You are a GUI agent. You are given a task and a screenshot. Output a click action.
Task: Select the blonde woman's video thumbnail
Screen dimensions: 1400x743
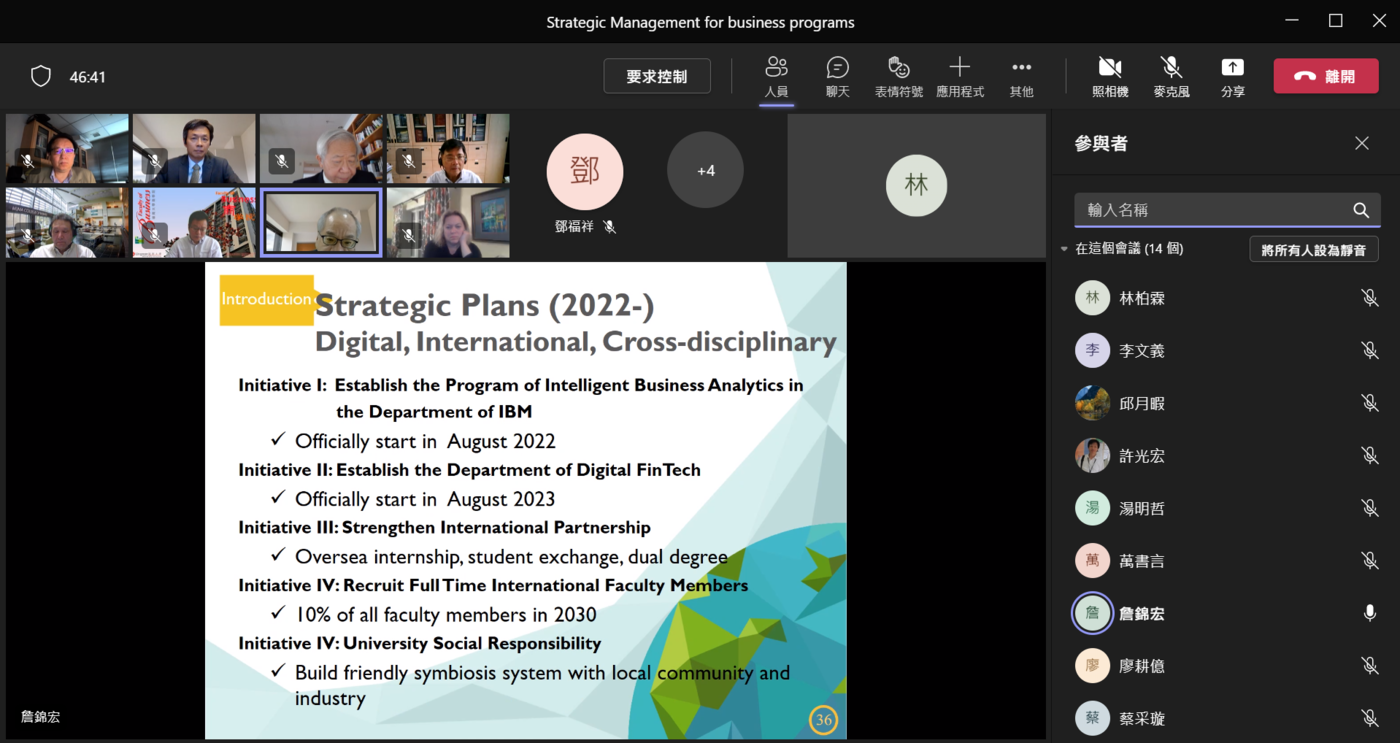(x=448, y=223)
